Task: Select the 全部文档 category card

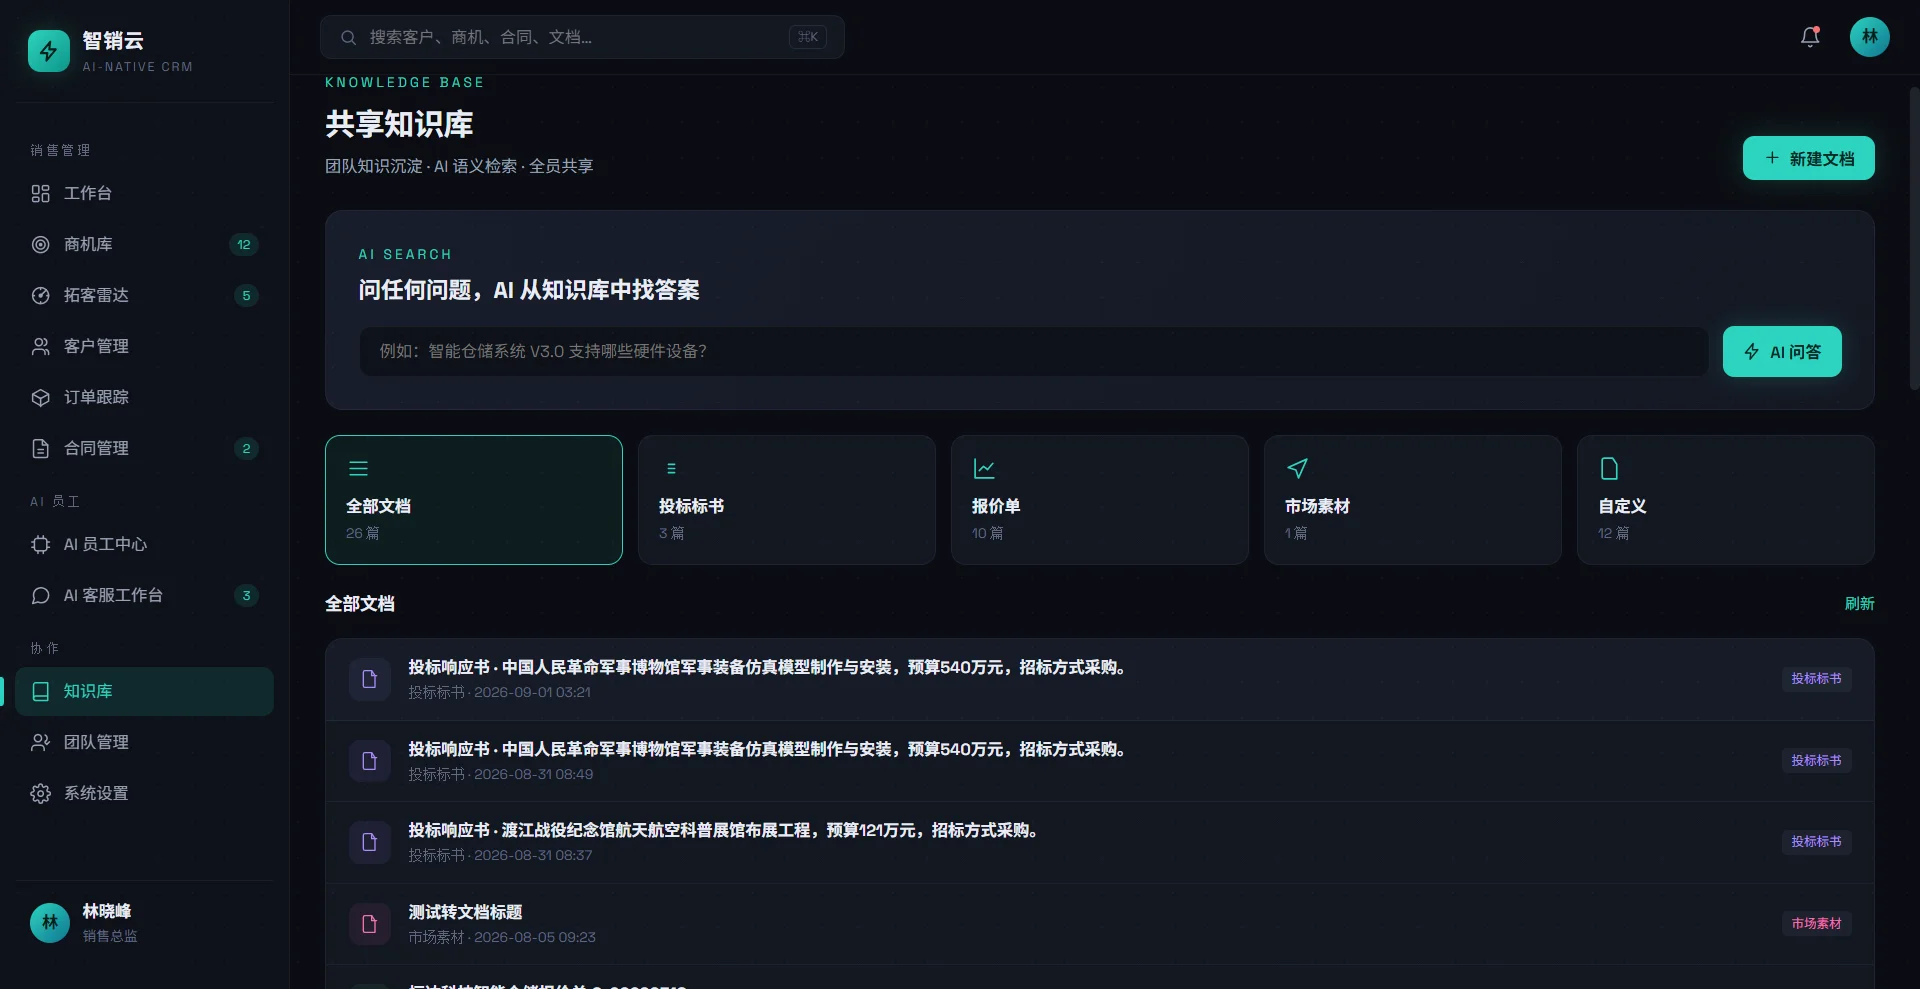Action: pos(474,500)
